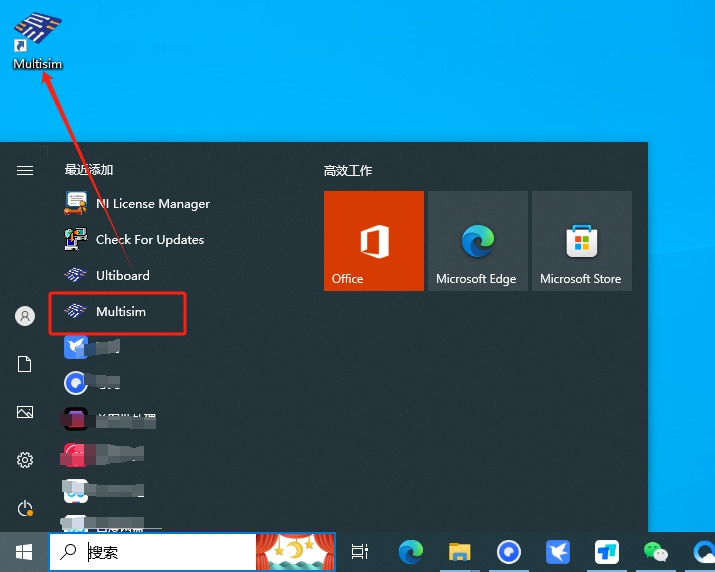Screen dimensions: 715x572
Task: Open WeChat from the taskbar
Action: point(655,551)
